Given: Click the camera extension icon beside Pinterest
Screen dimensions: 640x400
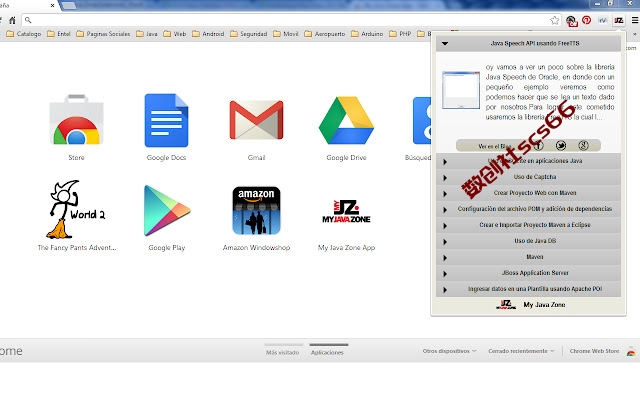Looking at the screenshot, I should pos(571,21).
